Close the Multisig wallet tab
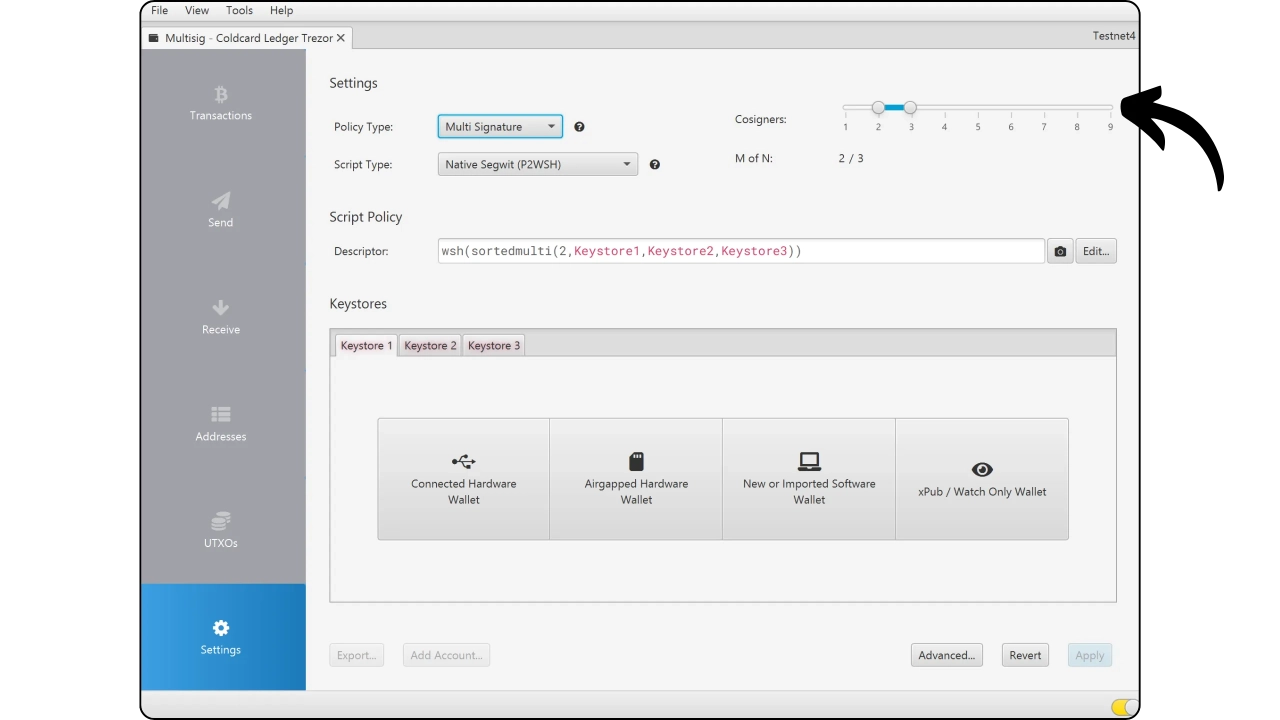Screen dimensions: 1280x720 click(x=341, y=38)
